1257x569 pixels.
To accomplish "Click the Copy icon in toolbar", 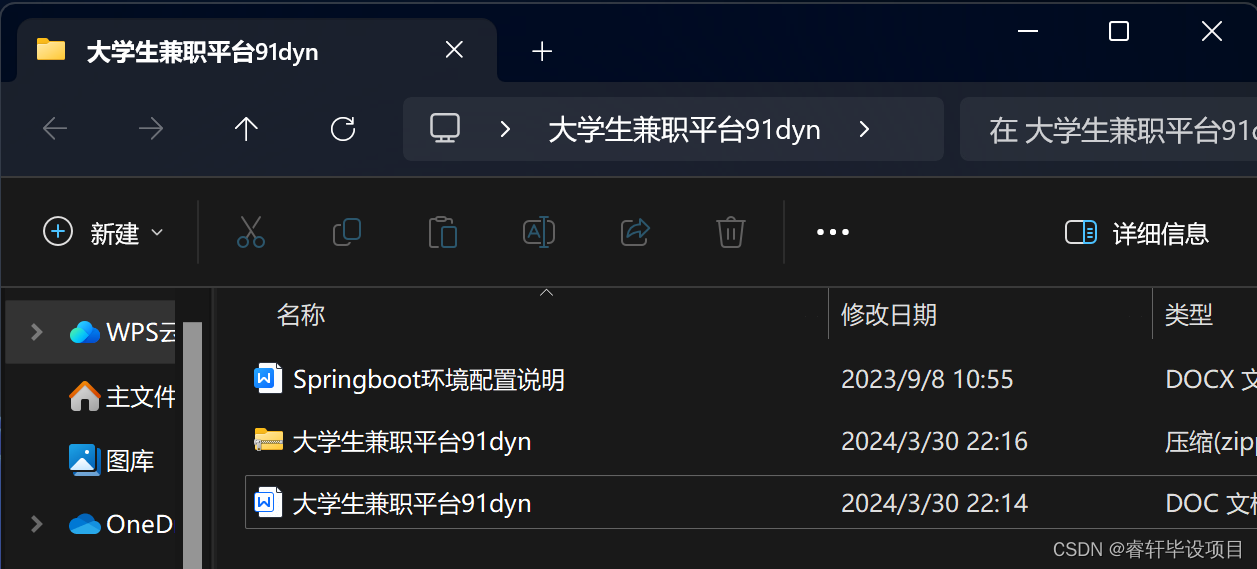I will pos(347,233).
